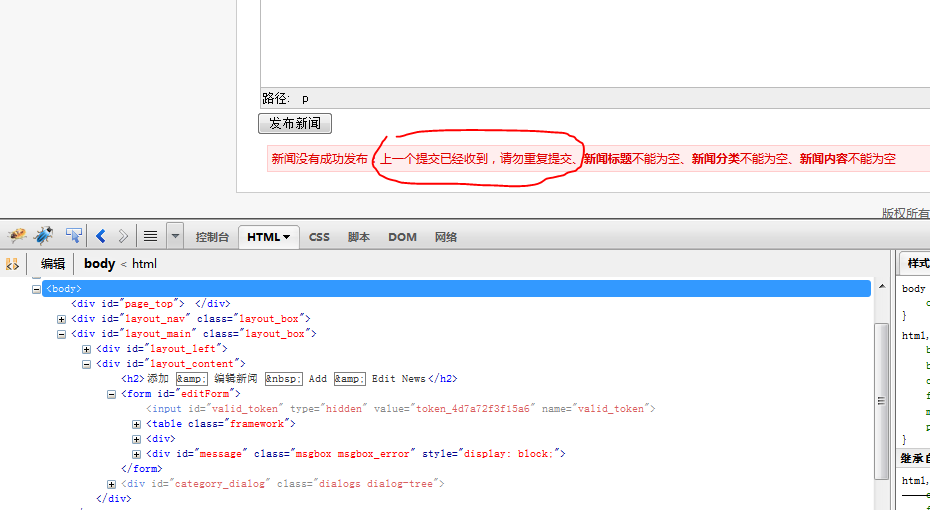Expand the layout_nav div node

pos(62,319)
